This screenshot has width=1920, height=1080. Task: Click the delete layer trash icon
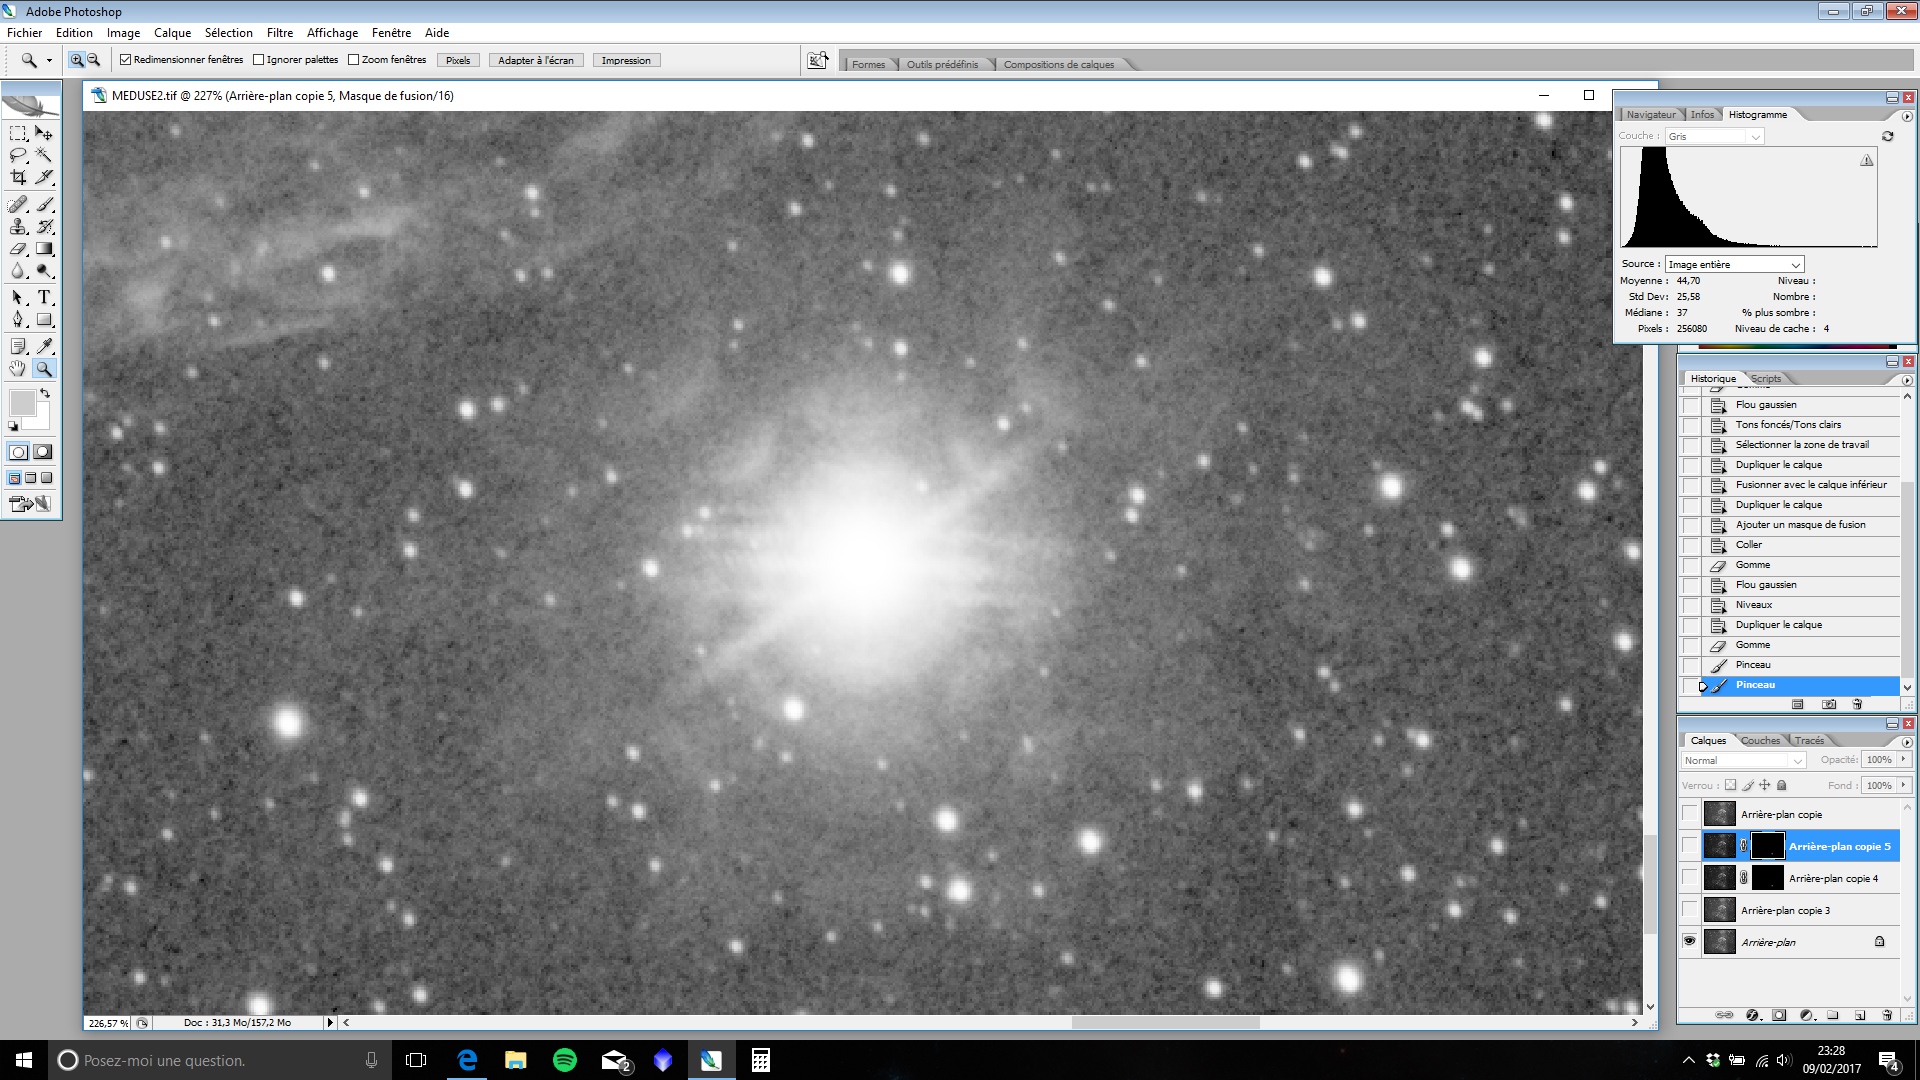[x=1887, y=1015]
